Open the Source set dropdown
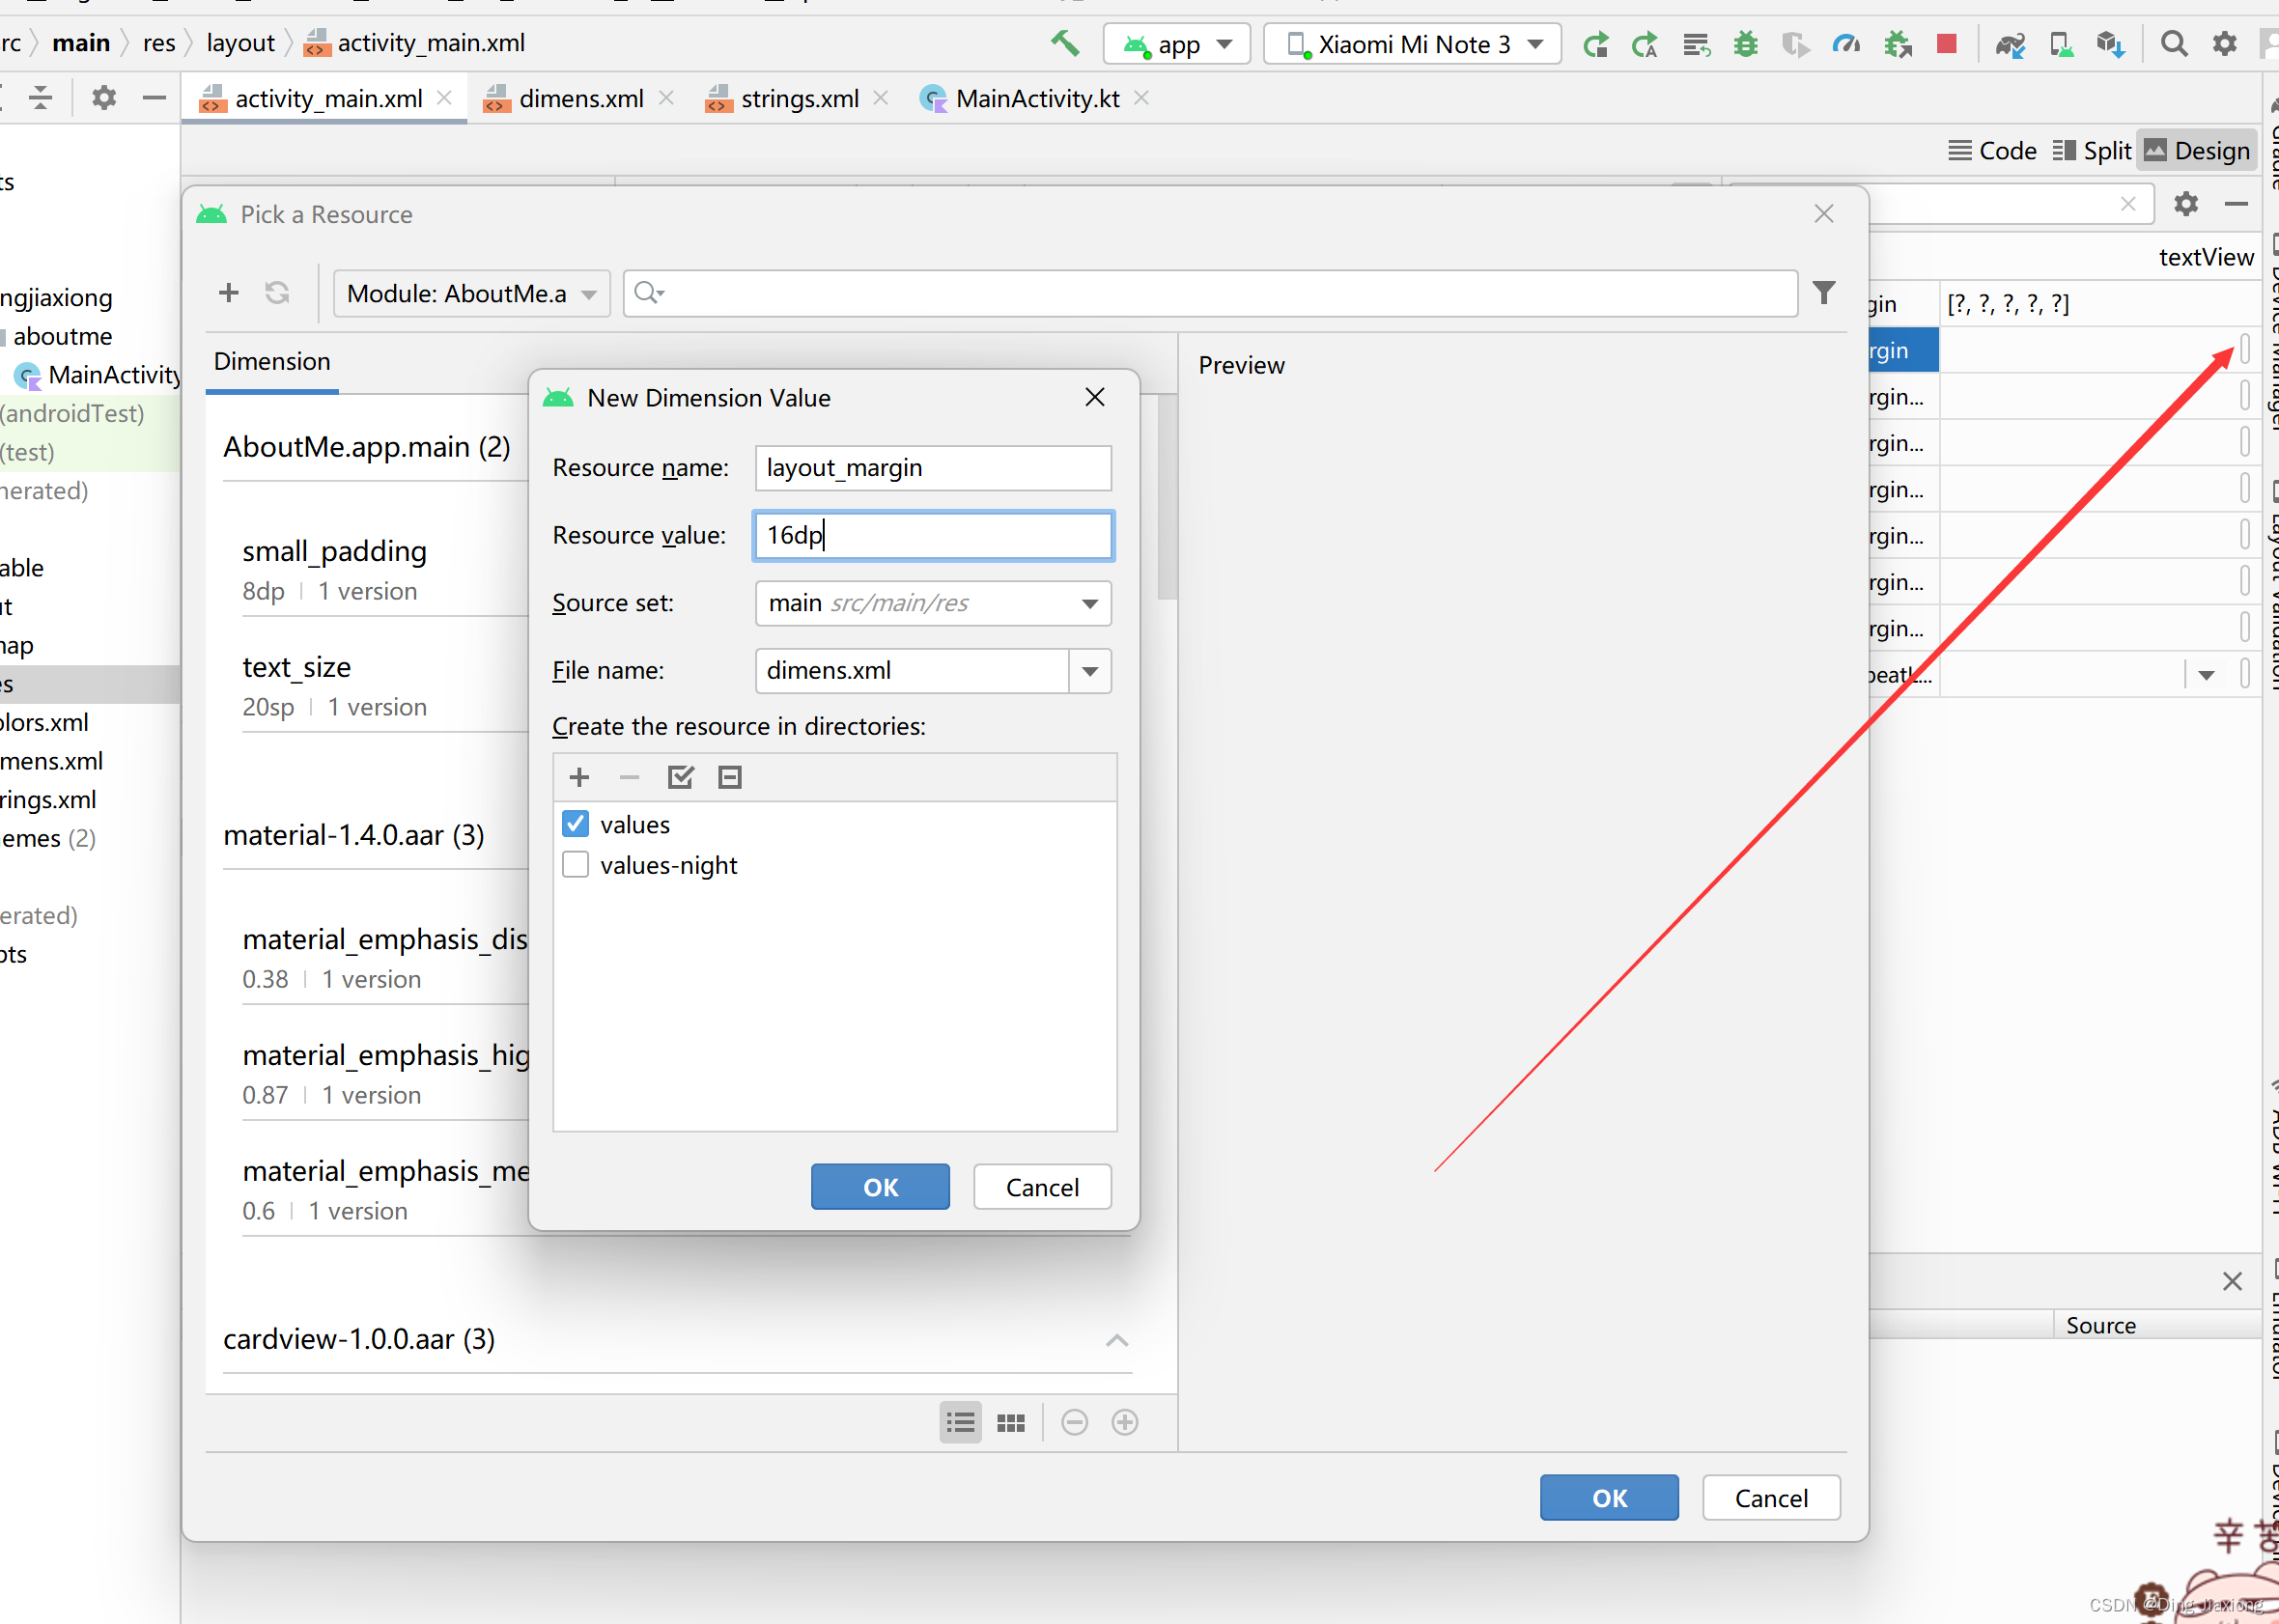This screenshot has height=1624, width=2279. [1089, 603]
